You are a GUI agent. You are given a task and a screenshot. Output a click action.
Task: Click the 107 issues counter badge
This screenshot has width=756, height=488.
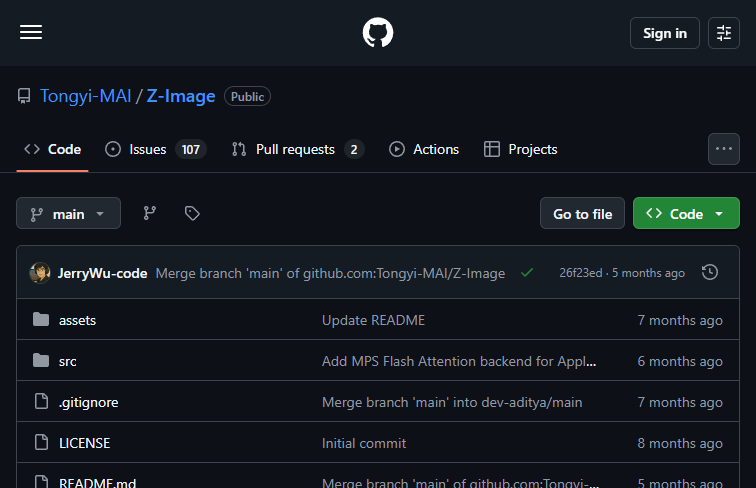pos(190,149)
